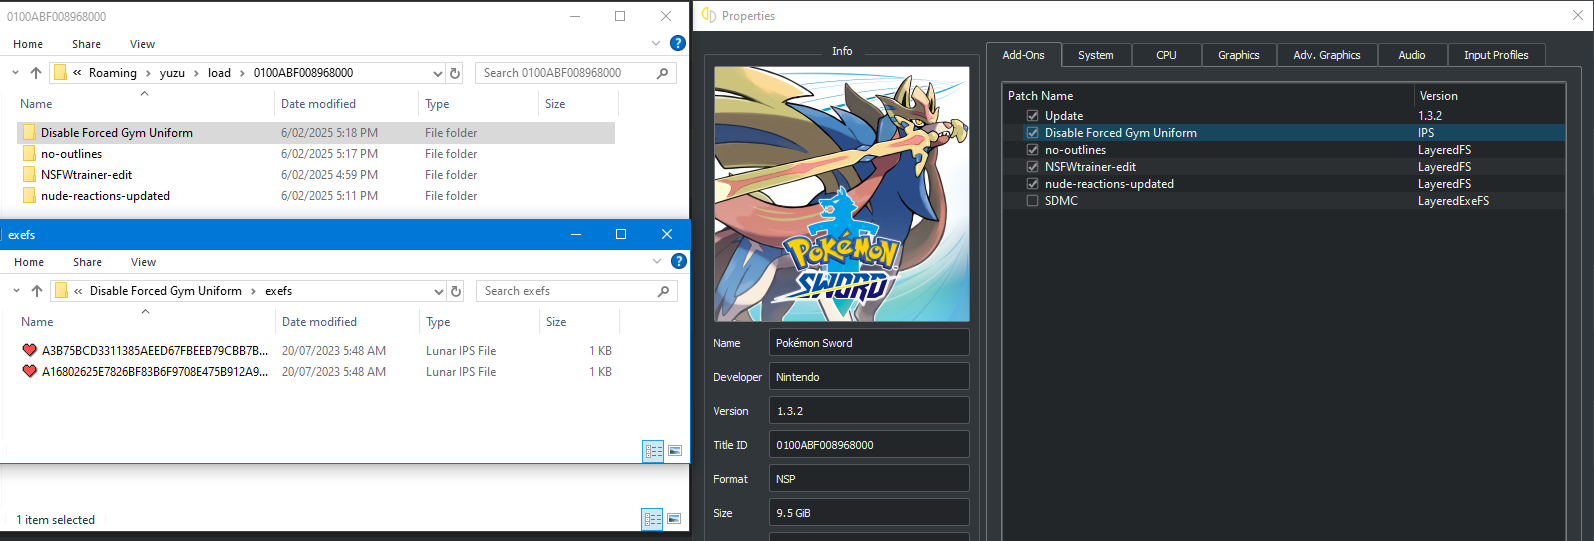Refresh the exefs window's address bar

click(456, 291)
